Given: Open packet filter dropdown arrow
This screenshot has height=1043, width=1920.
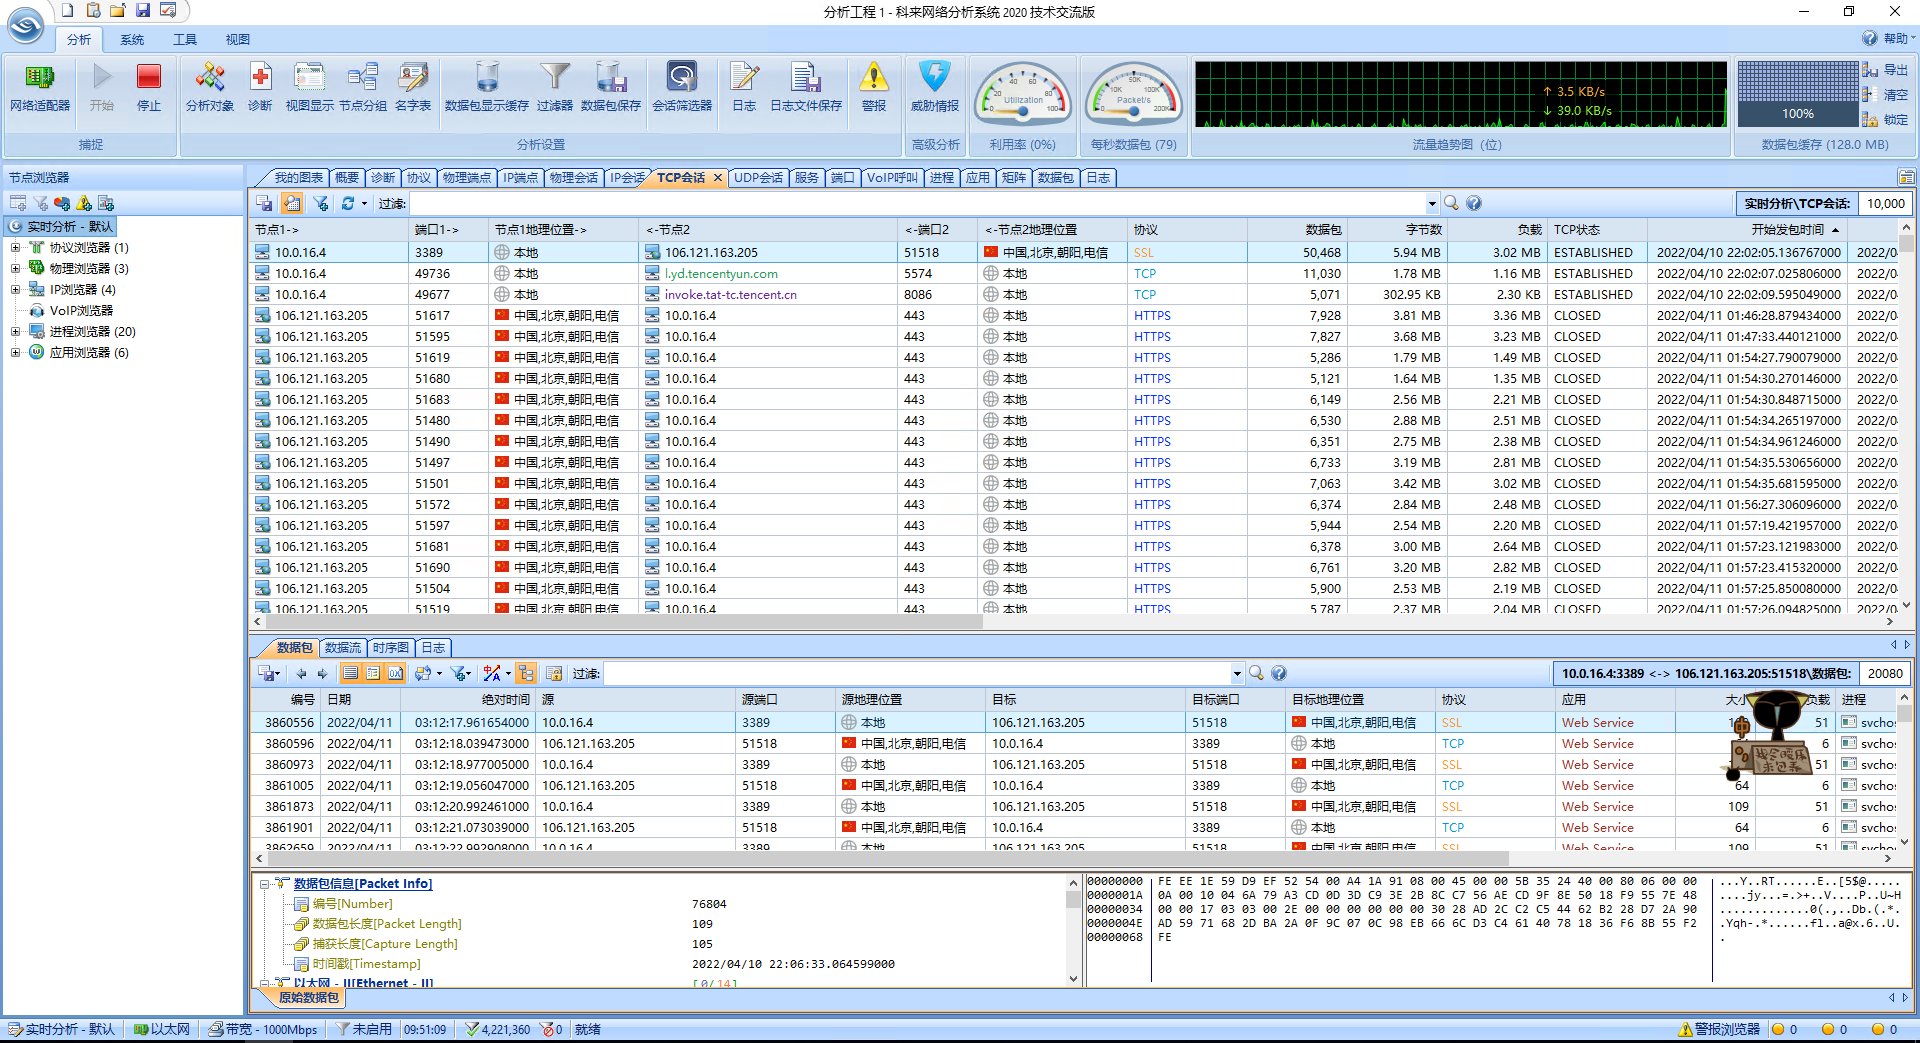Looking at the screenshot, I should pos(1237,673).
